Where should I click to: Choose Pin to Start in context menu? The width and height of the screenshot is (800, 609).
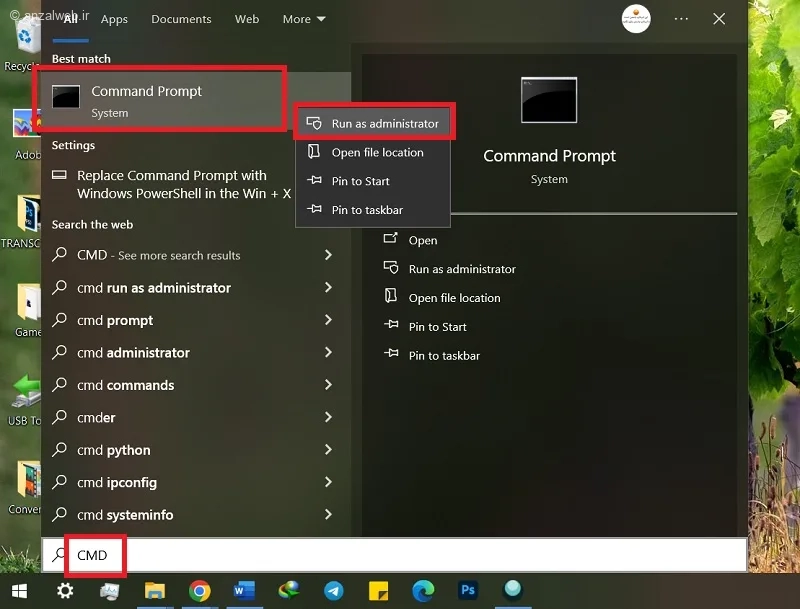(373, 181)
